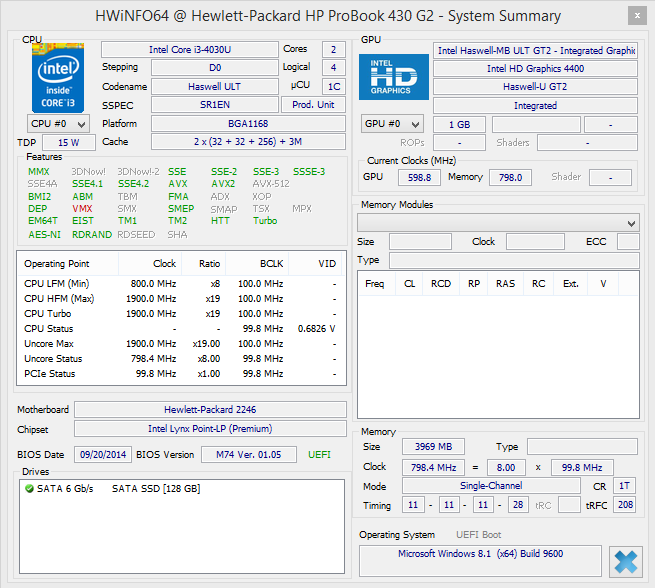Select the CPU HFM (Max) row
The image size is (655, 588).
[181, 299]
